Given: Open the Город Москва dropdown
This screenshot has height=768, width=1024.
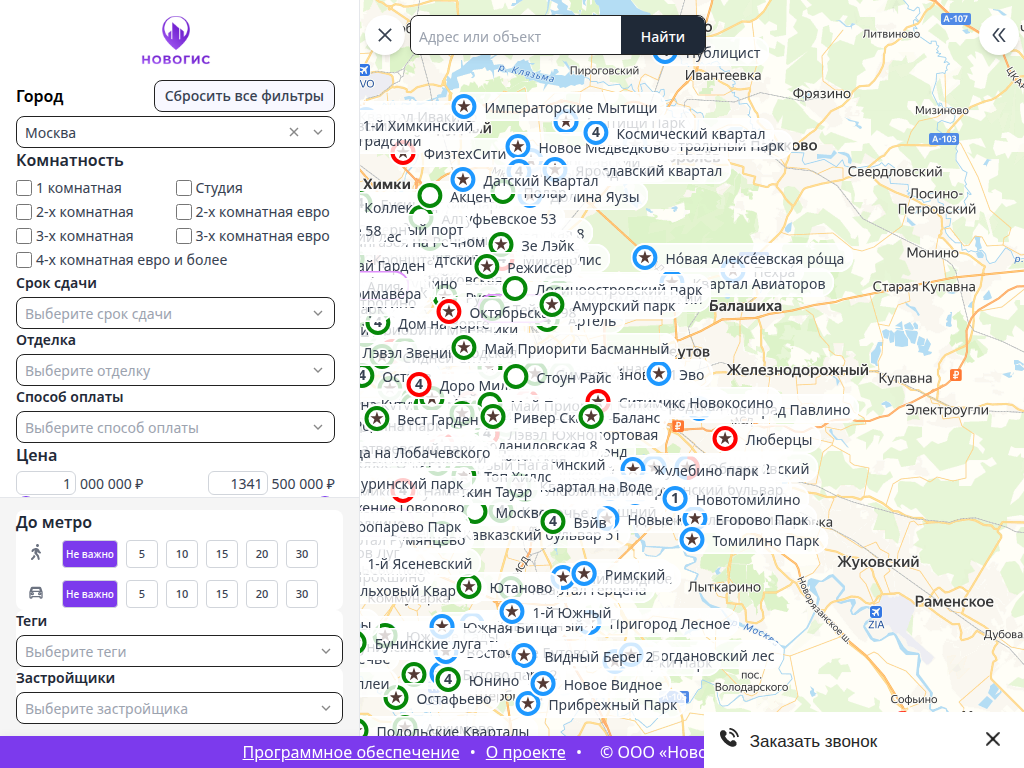Looking at the screenshot, I should point(175,133).
